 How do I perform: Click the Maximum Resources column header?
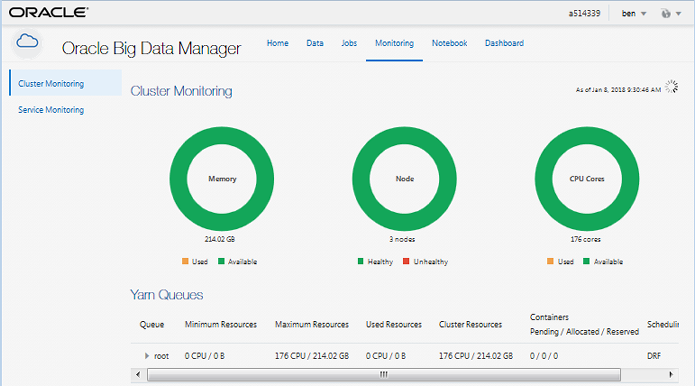pyautogui.click(x=312, y=324)
